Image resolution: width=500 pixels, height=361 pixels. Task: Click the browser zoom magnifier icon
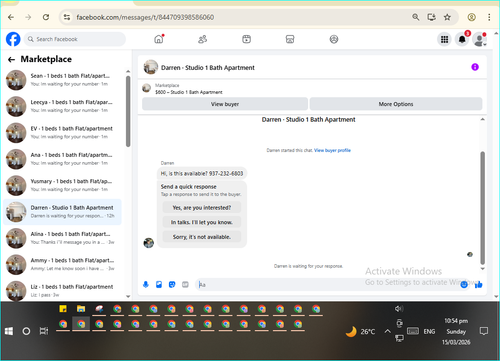pyautogui.click(x=416, y=17)
